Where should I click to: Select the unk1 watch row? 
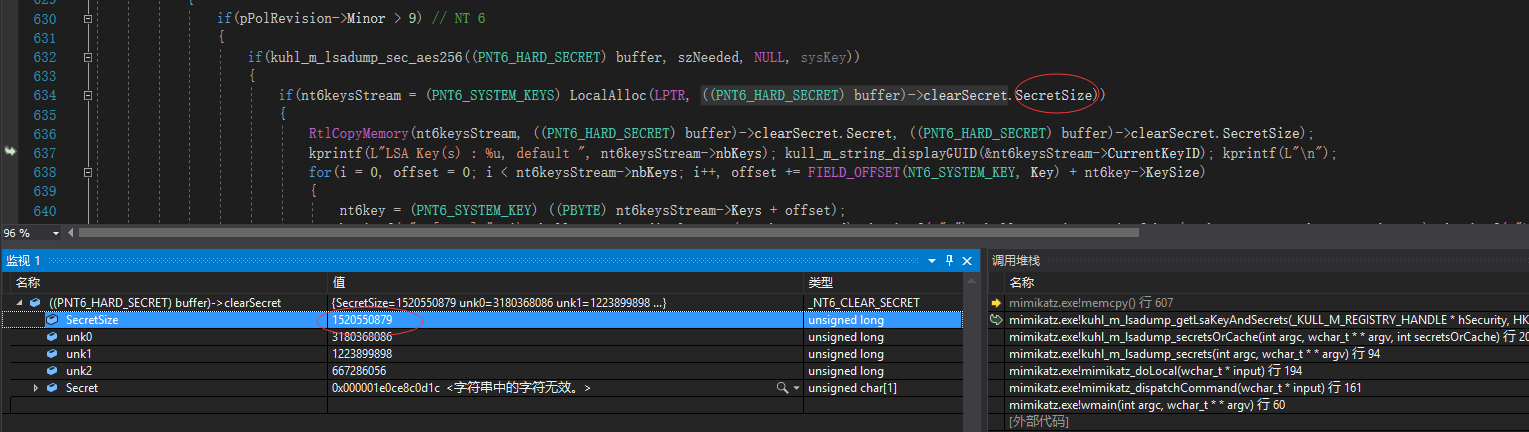point(482,354)
